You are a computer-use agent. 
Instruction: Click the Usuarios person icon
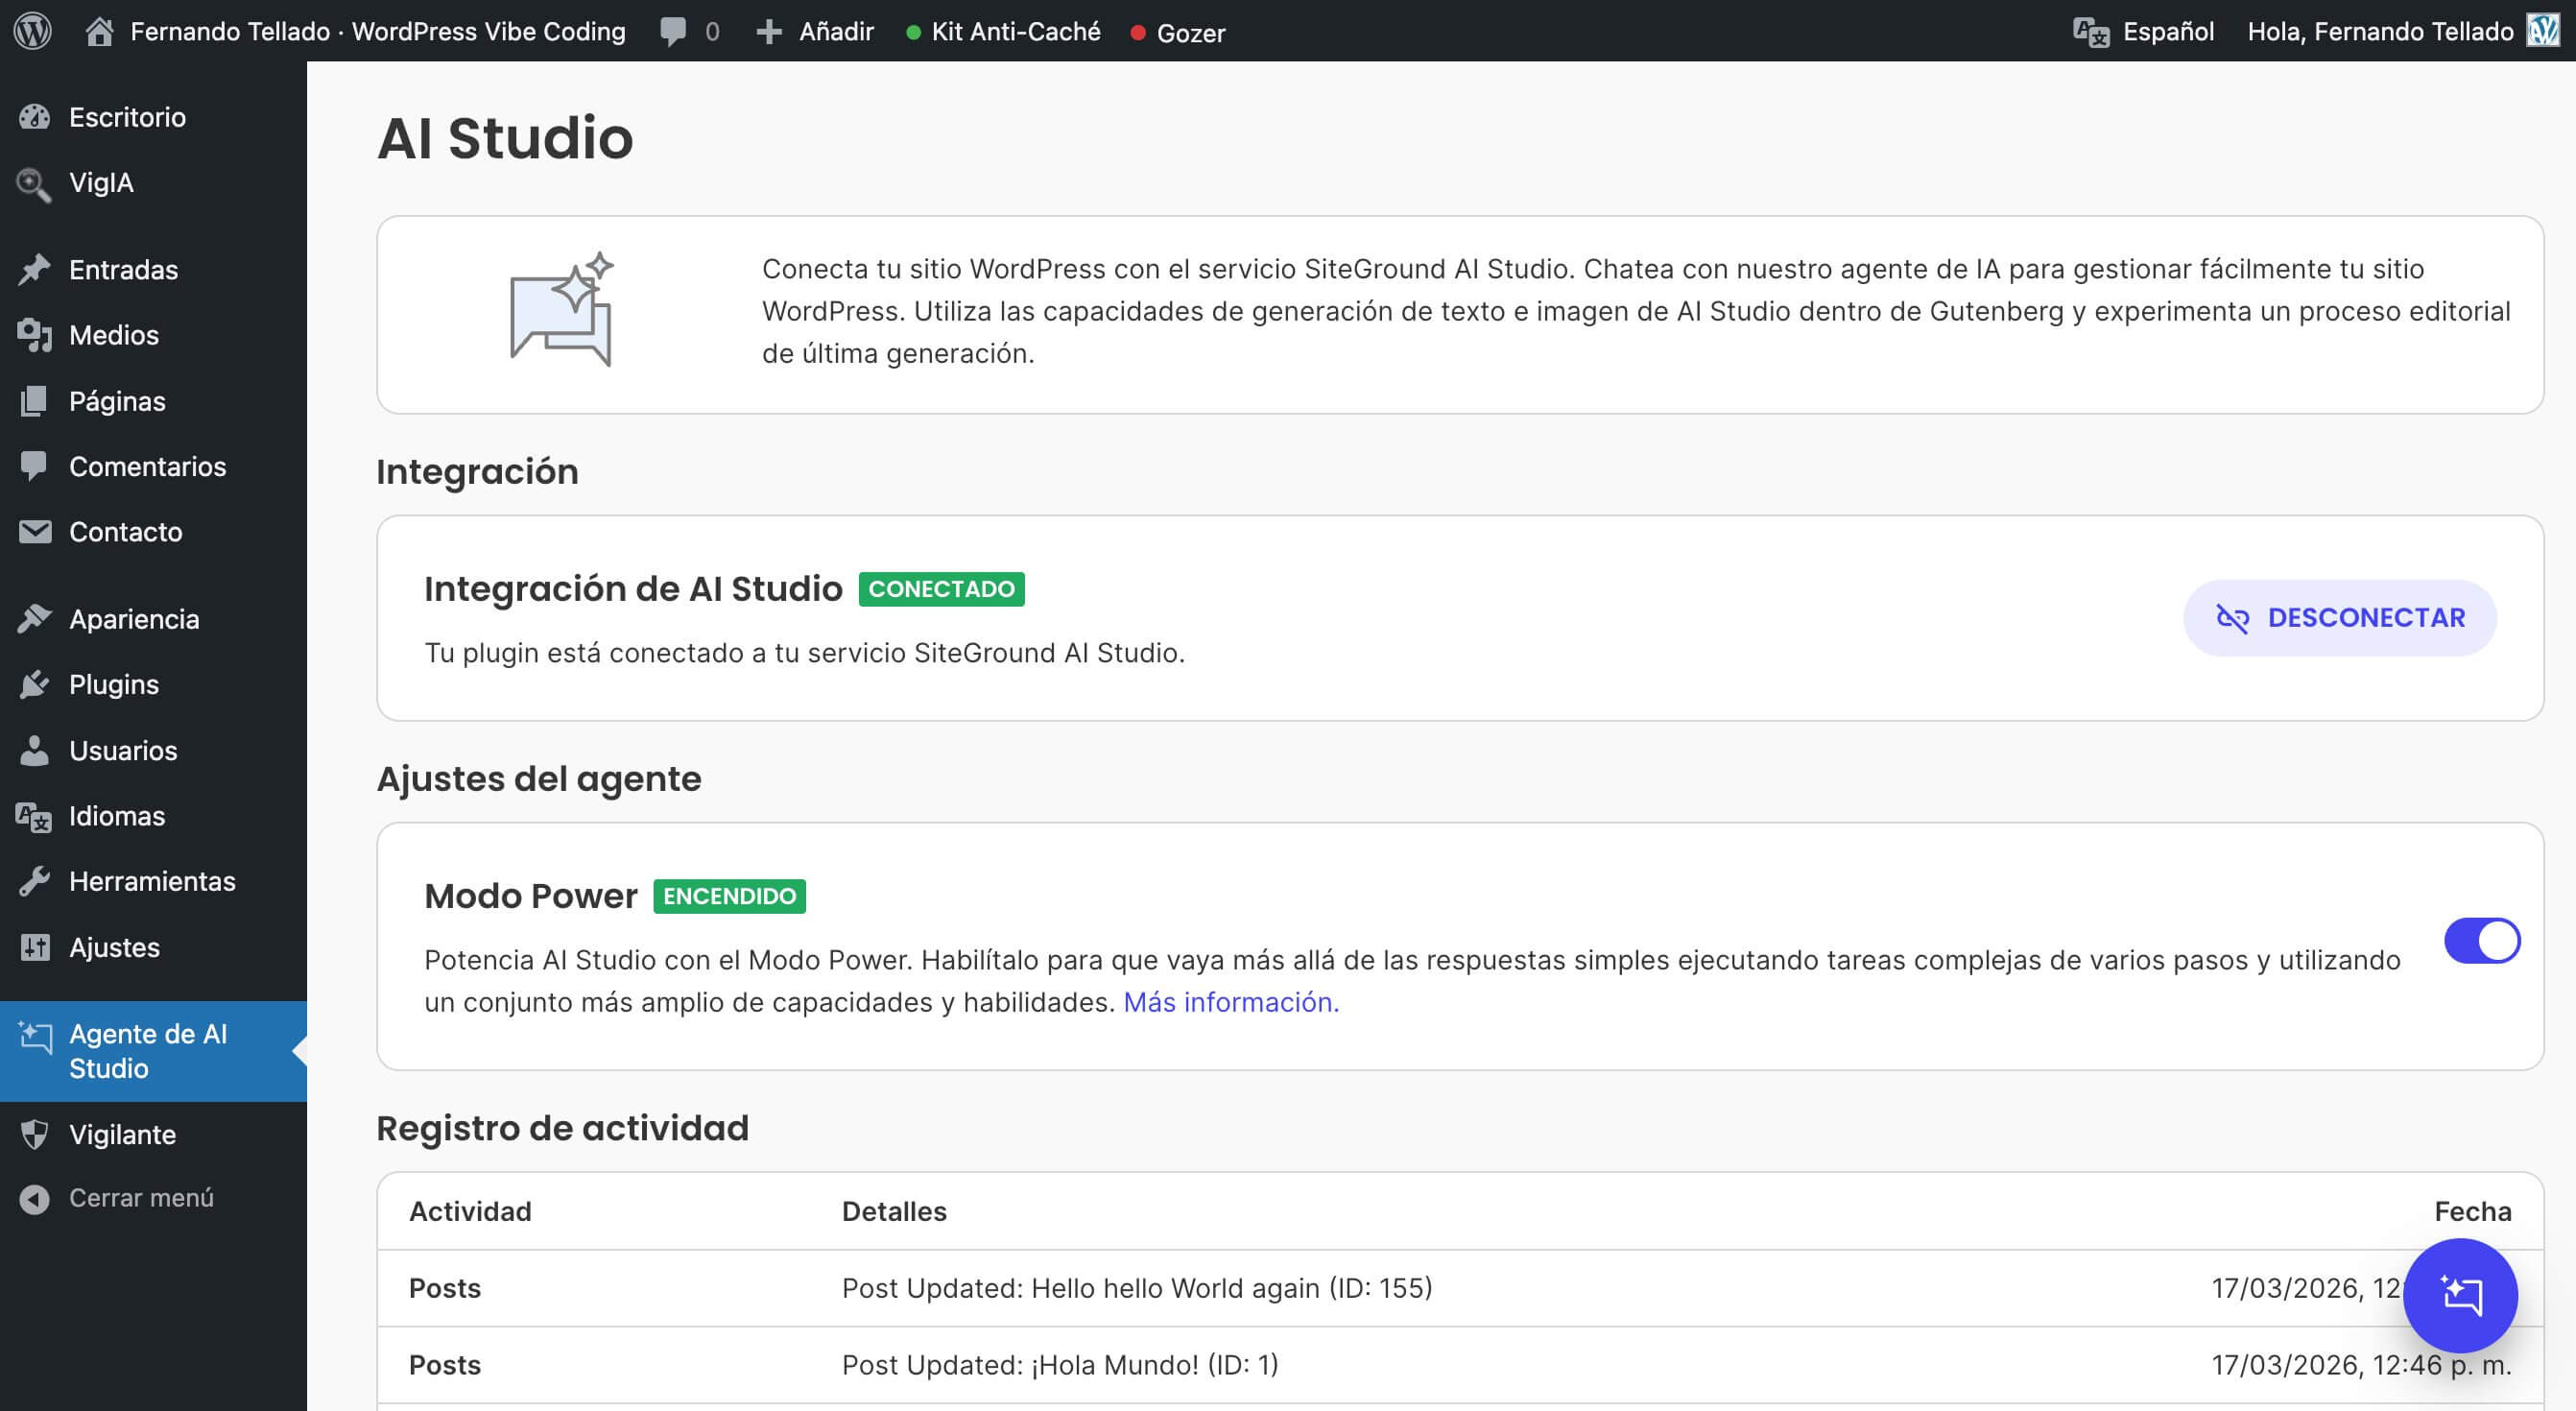pyautogui.click(x=34, y=750)
